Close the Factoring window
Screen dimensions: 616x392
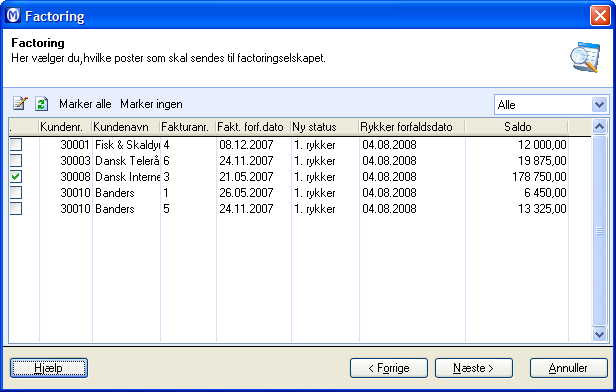pyautogui.click(x=600, y=16)
